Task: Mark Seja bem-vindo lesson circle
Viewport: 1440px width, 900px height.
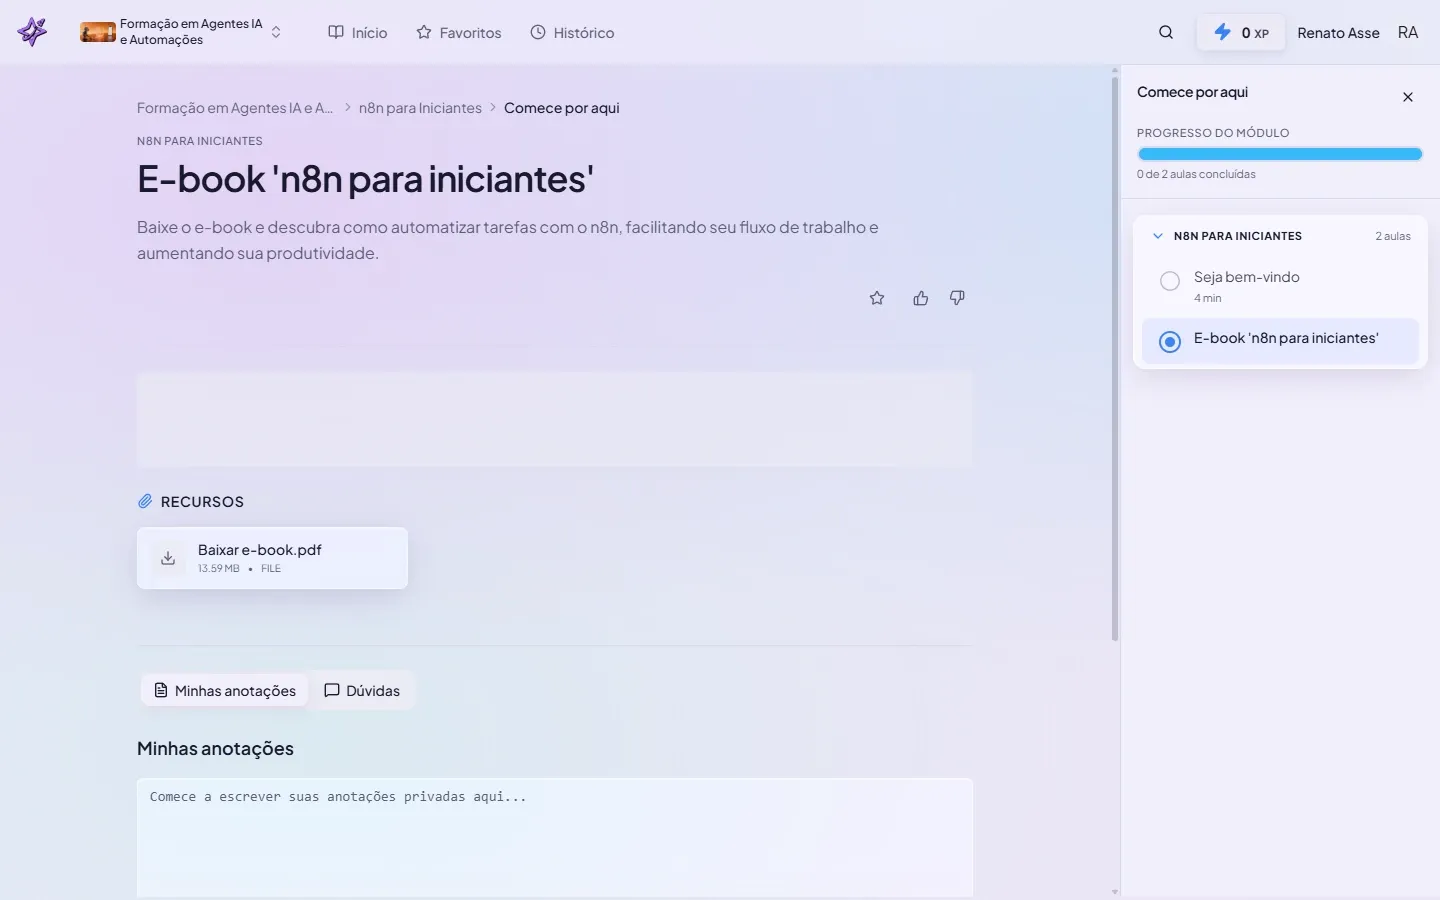Action: point(1170,281)
